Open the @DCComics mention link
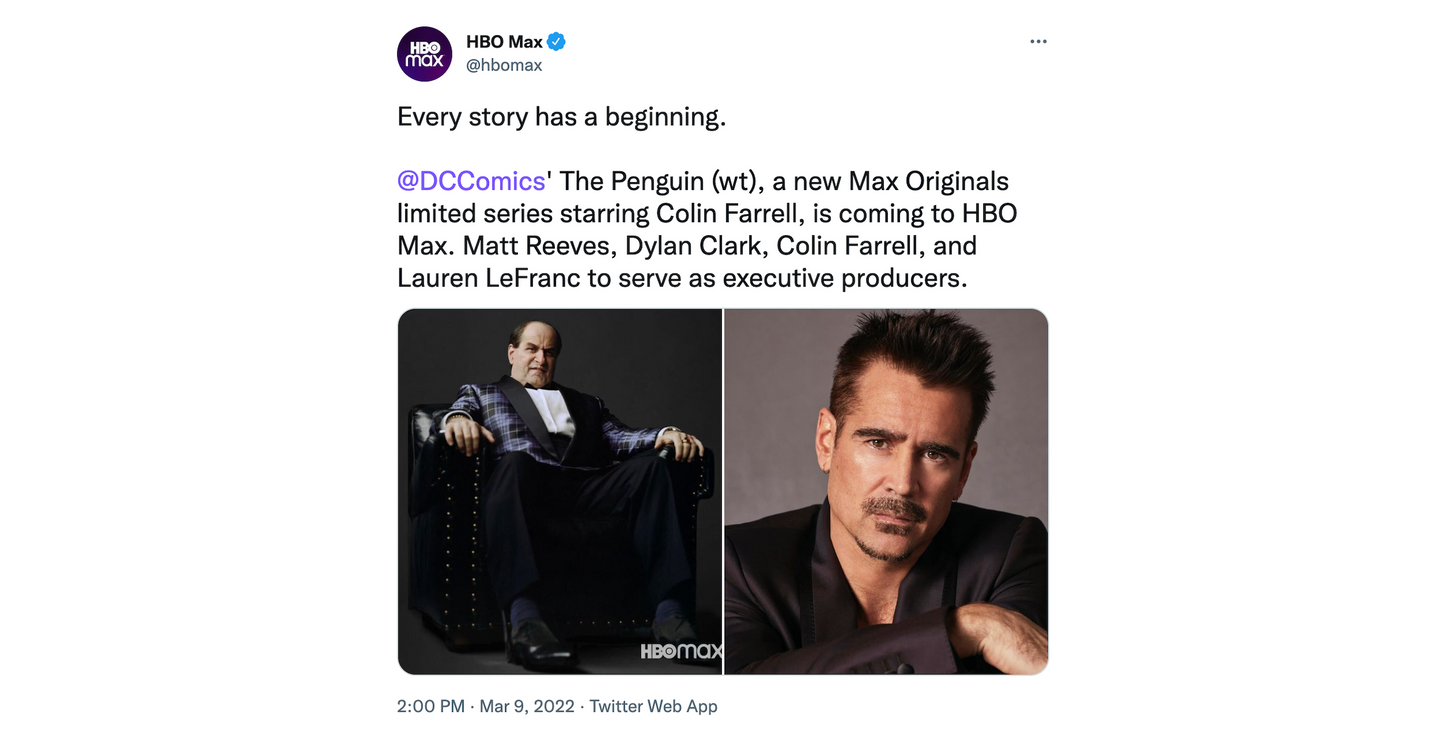1440x754 pixels. (470, 181)
